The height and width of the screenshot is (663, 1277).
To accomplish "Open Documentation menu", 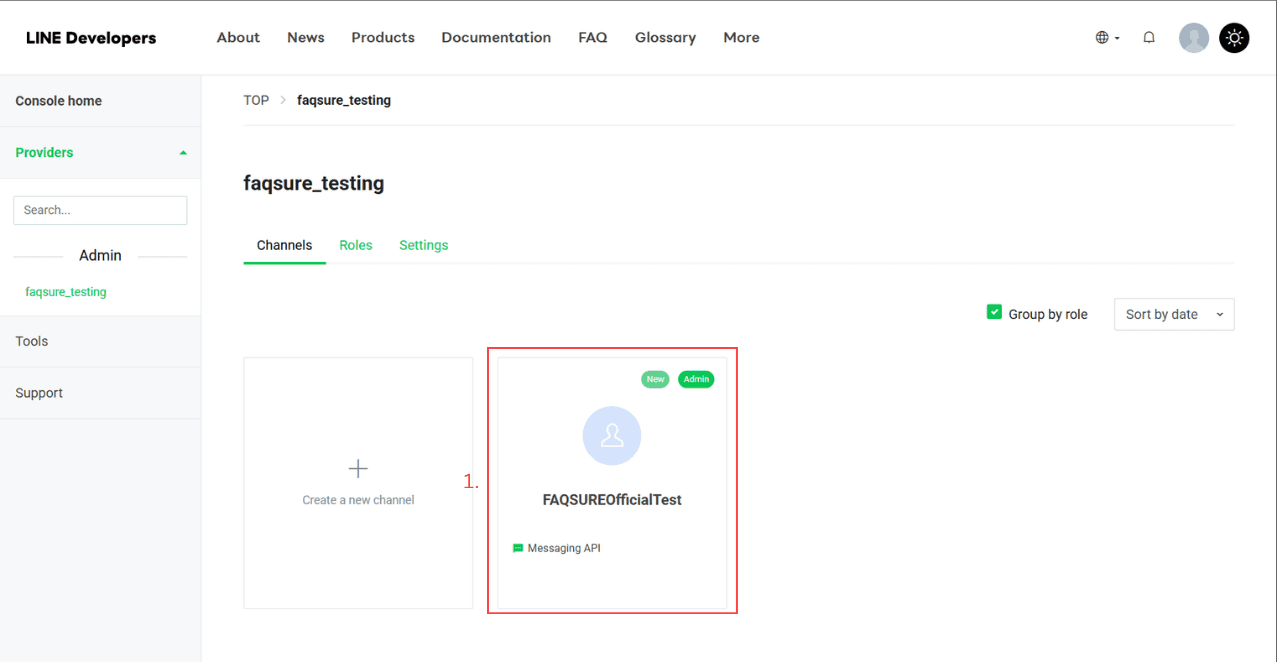I will click(496, 38).
